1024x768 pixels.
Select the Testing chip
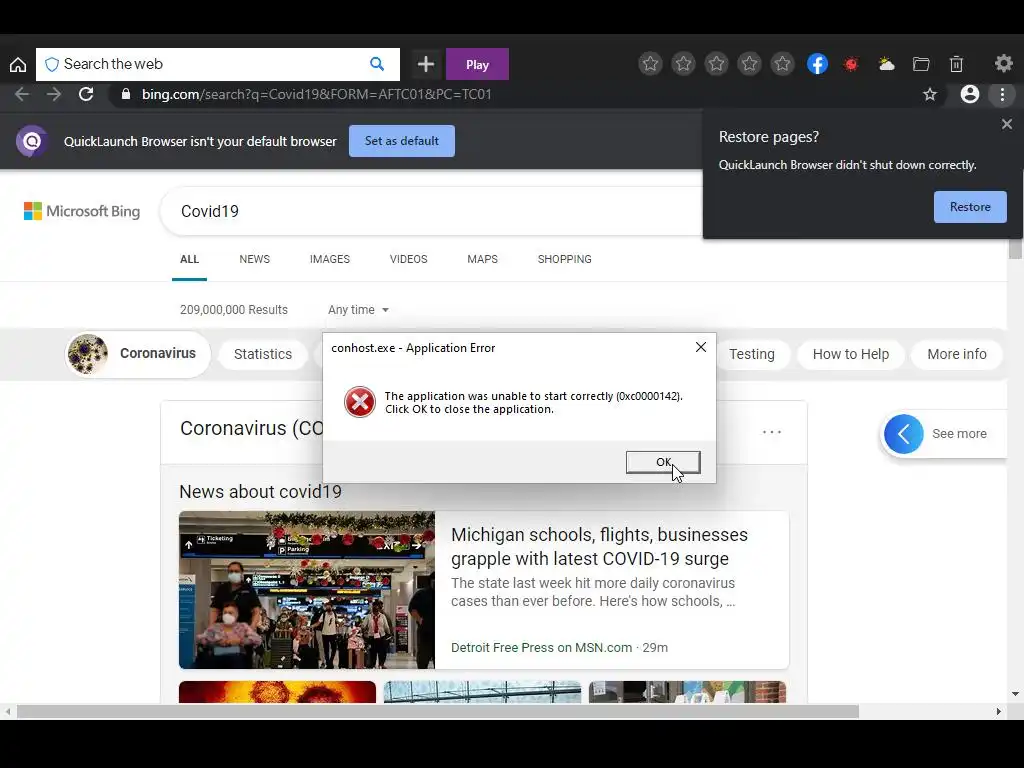[752, 354]
